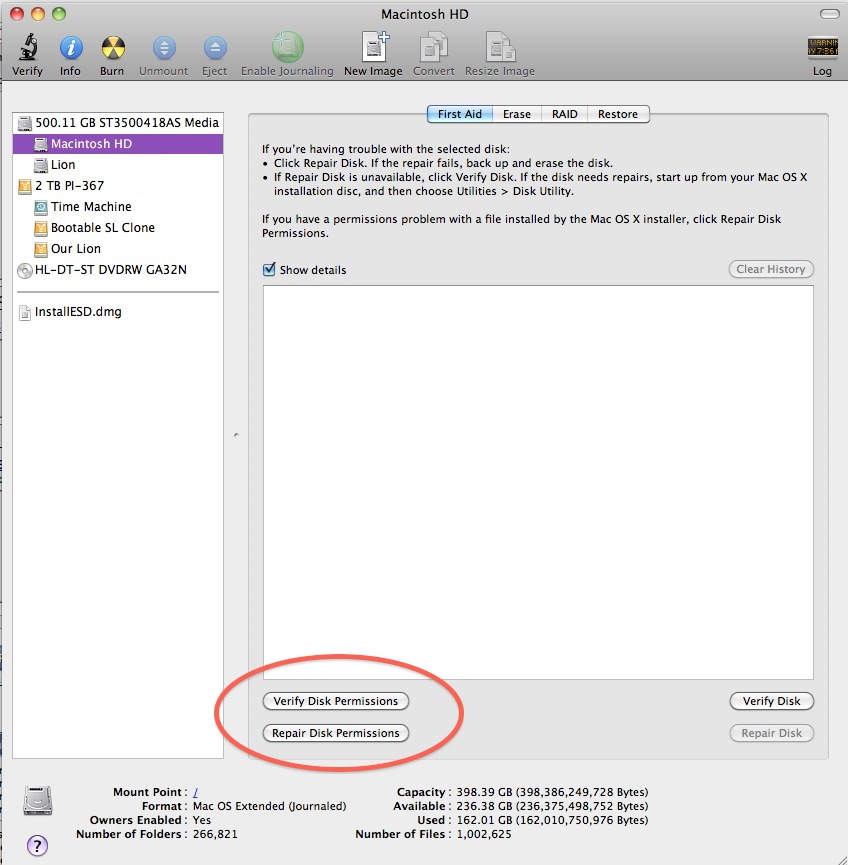Open the Log viewer icon

click(822, 48)
